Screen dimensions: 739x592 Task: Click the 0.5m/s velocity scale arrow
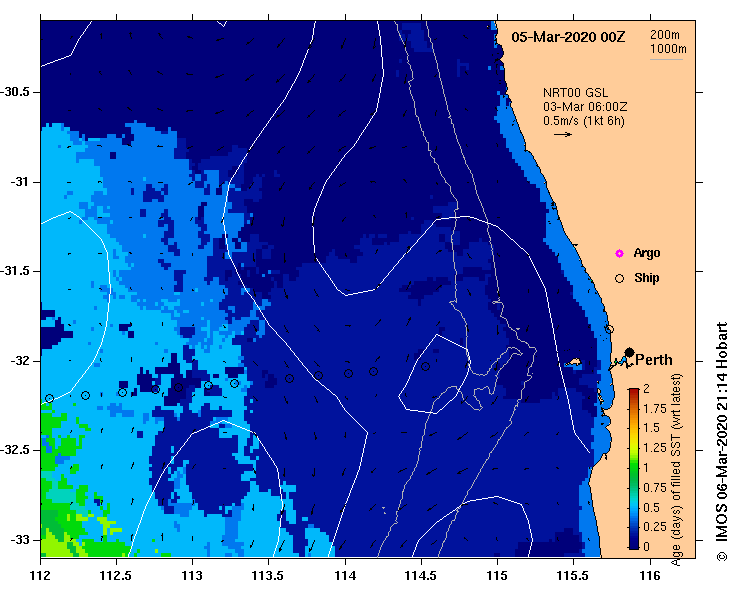click(563, 134)
